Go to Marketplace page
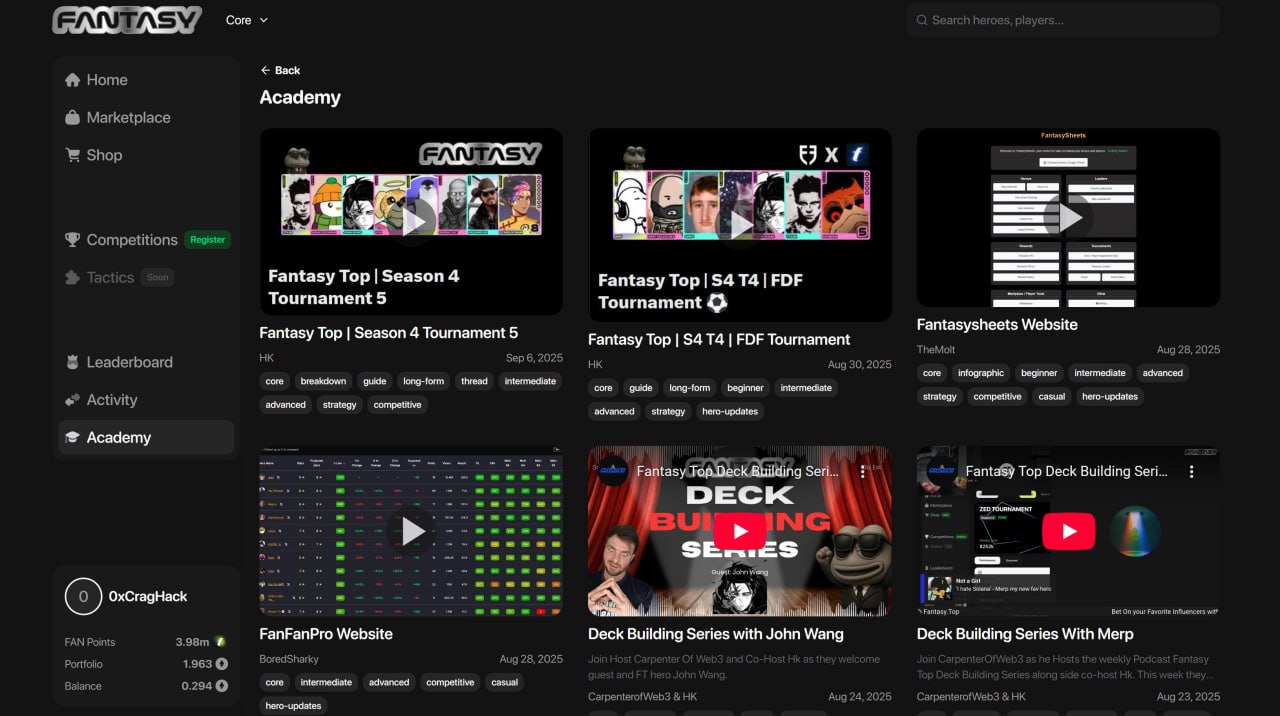The height and width of the screenshot is (716, 1280). click(x=146, y=117)
